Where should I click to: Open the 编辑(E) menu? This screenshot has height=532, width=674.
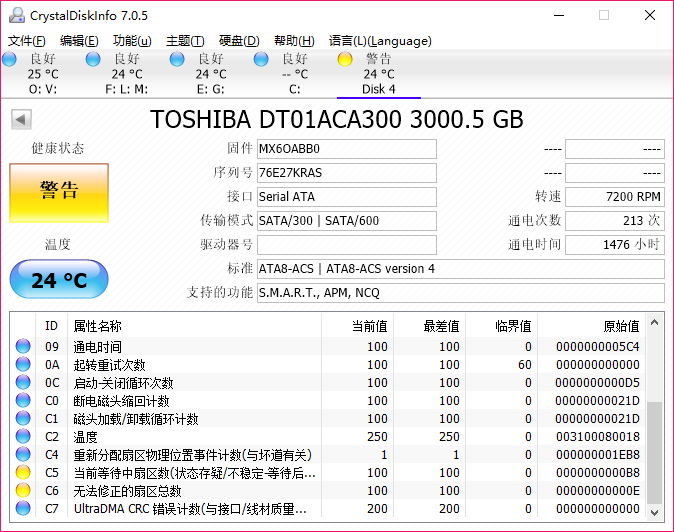(x=79, y=41)
